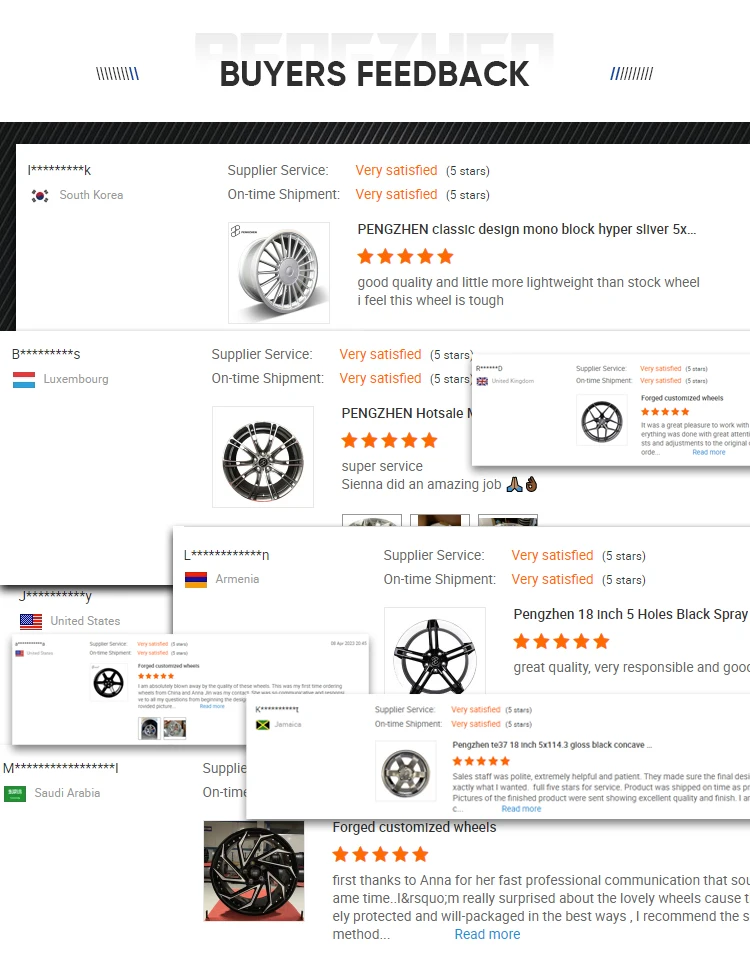Open the Jamaica review te37 wheel thumbnail
Viewport: 750px width, 956px height.
tap(405, 771)
